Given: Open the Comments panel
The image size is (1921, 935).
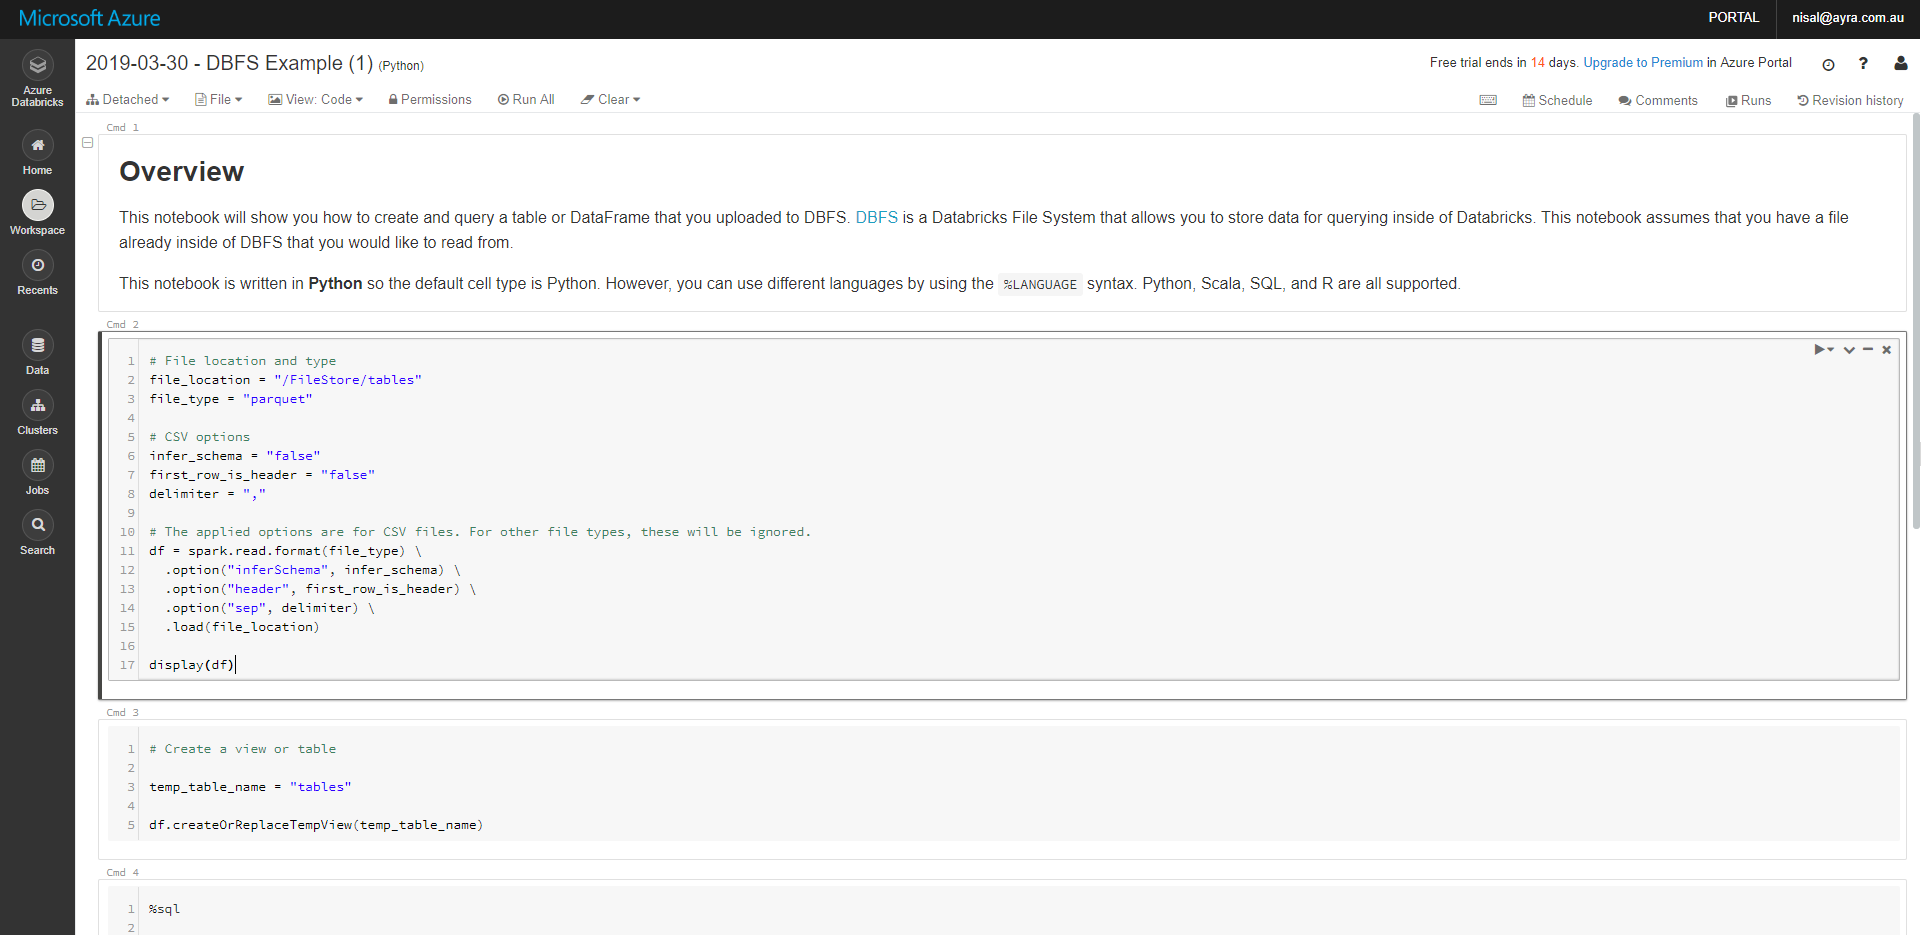Looking at the screenshot, I should (1658, 101).
